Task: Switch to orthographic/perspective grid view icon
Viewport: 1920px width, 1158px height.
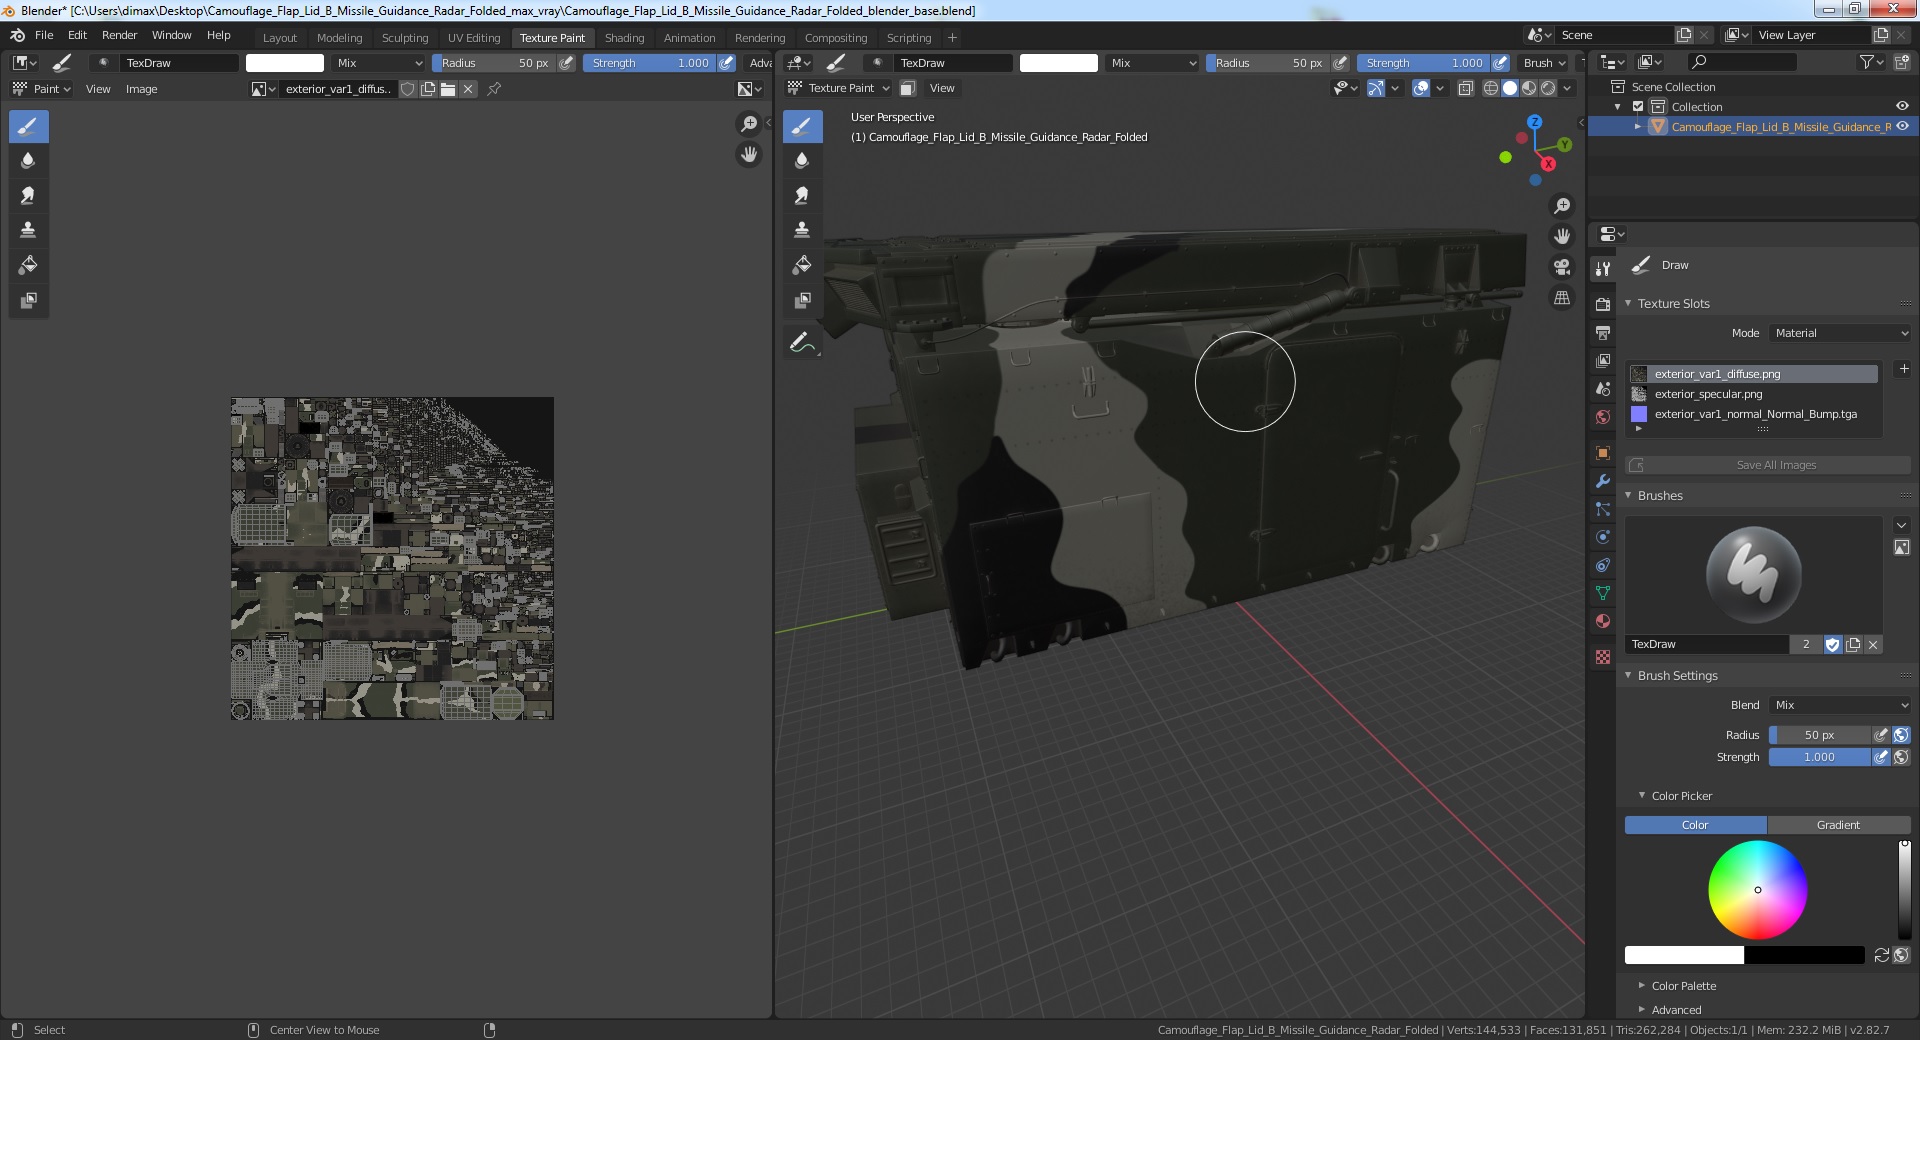Action: tap(1562, 298)
